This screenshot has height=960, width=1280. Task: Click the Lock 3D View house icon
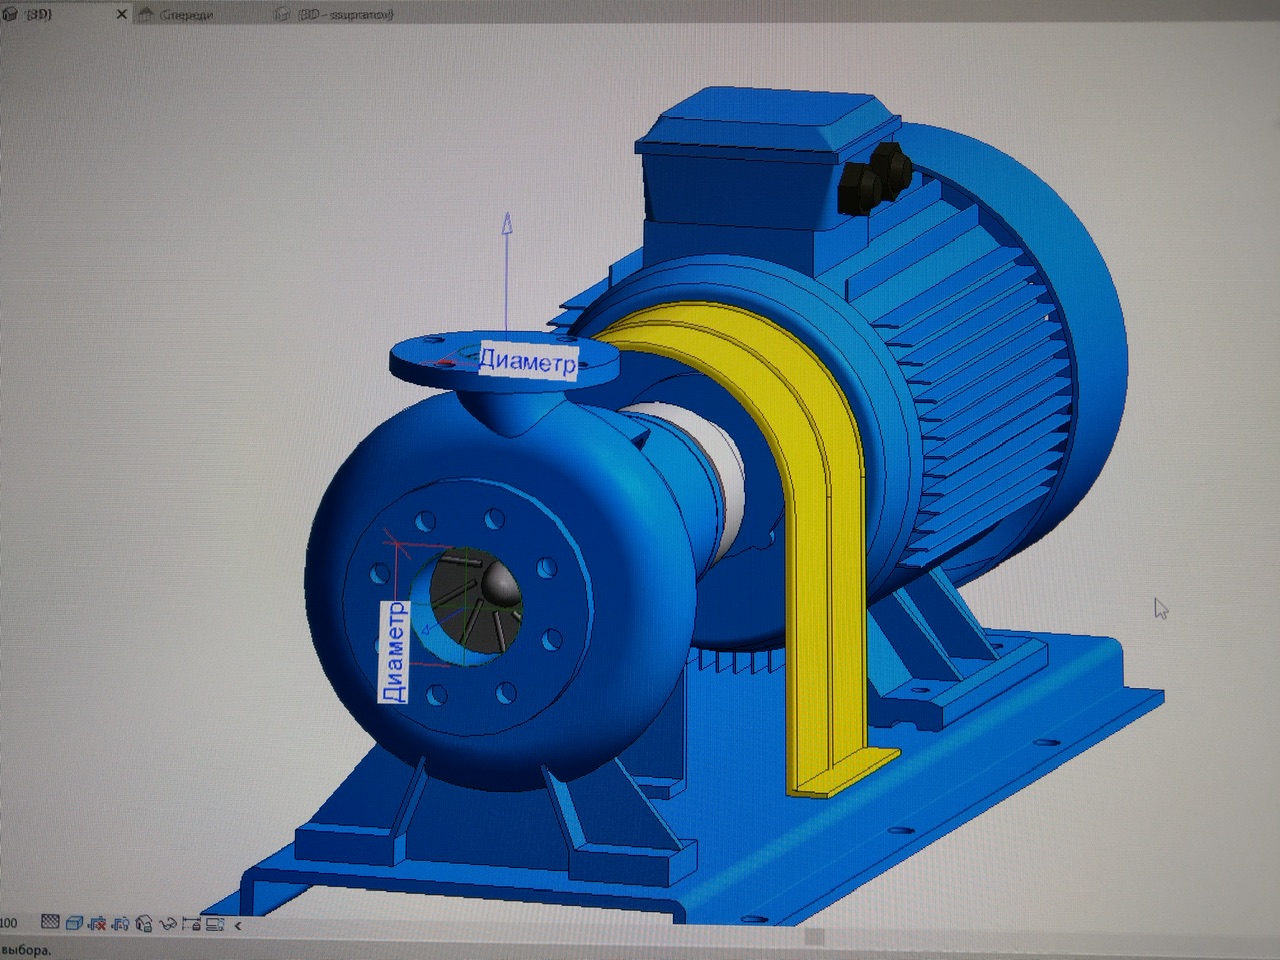click(x=144, y=924)
